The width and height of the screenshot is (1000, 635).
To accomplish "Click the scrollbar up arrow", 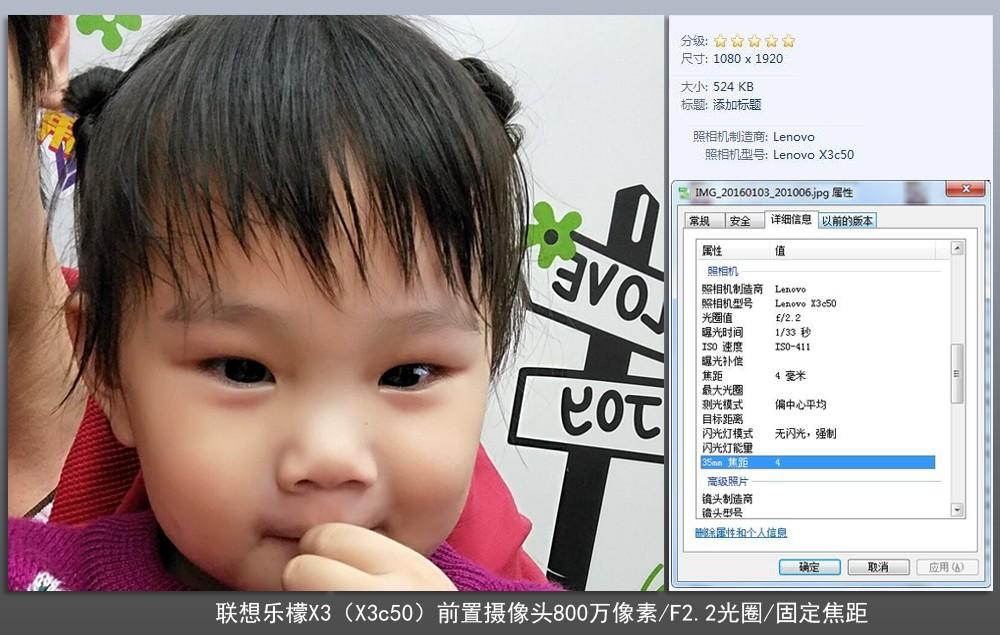I will tap(956, 250).
